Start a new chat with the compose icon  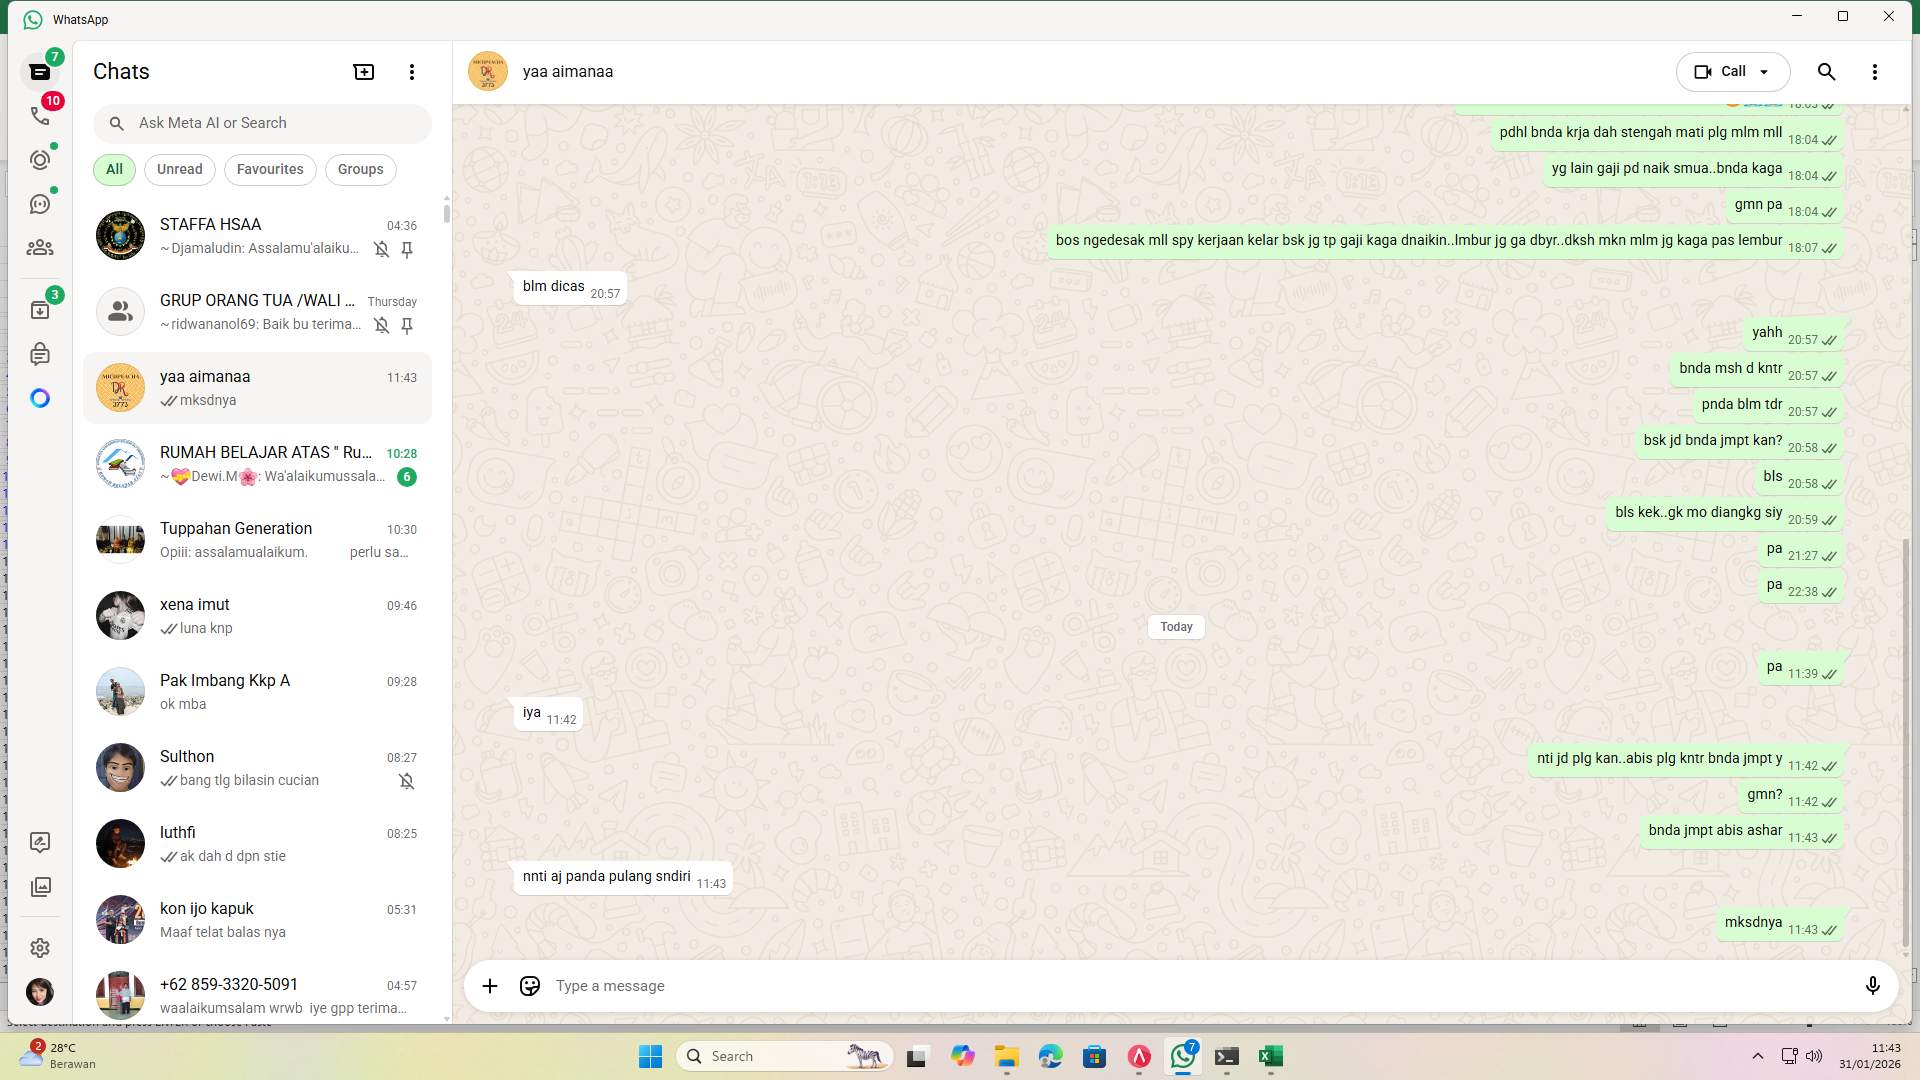coord(363,71)
